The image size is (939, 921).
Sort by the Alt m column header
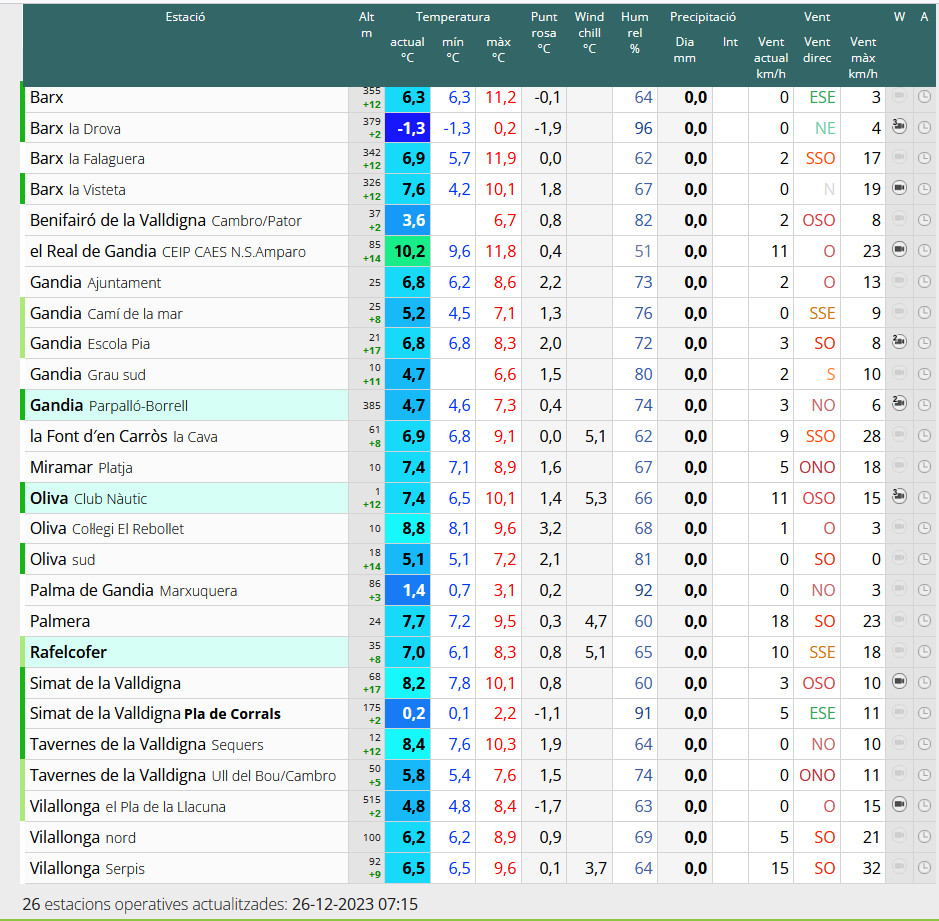366,25
